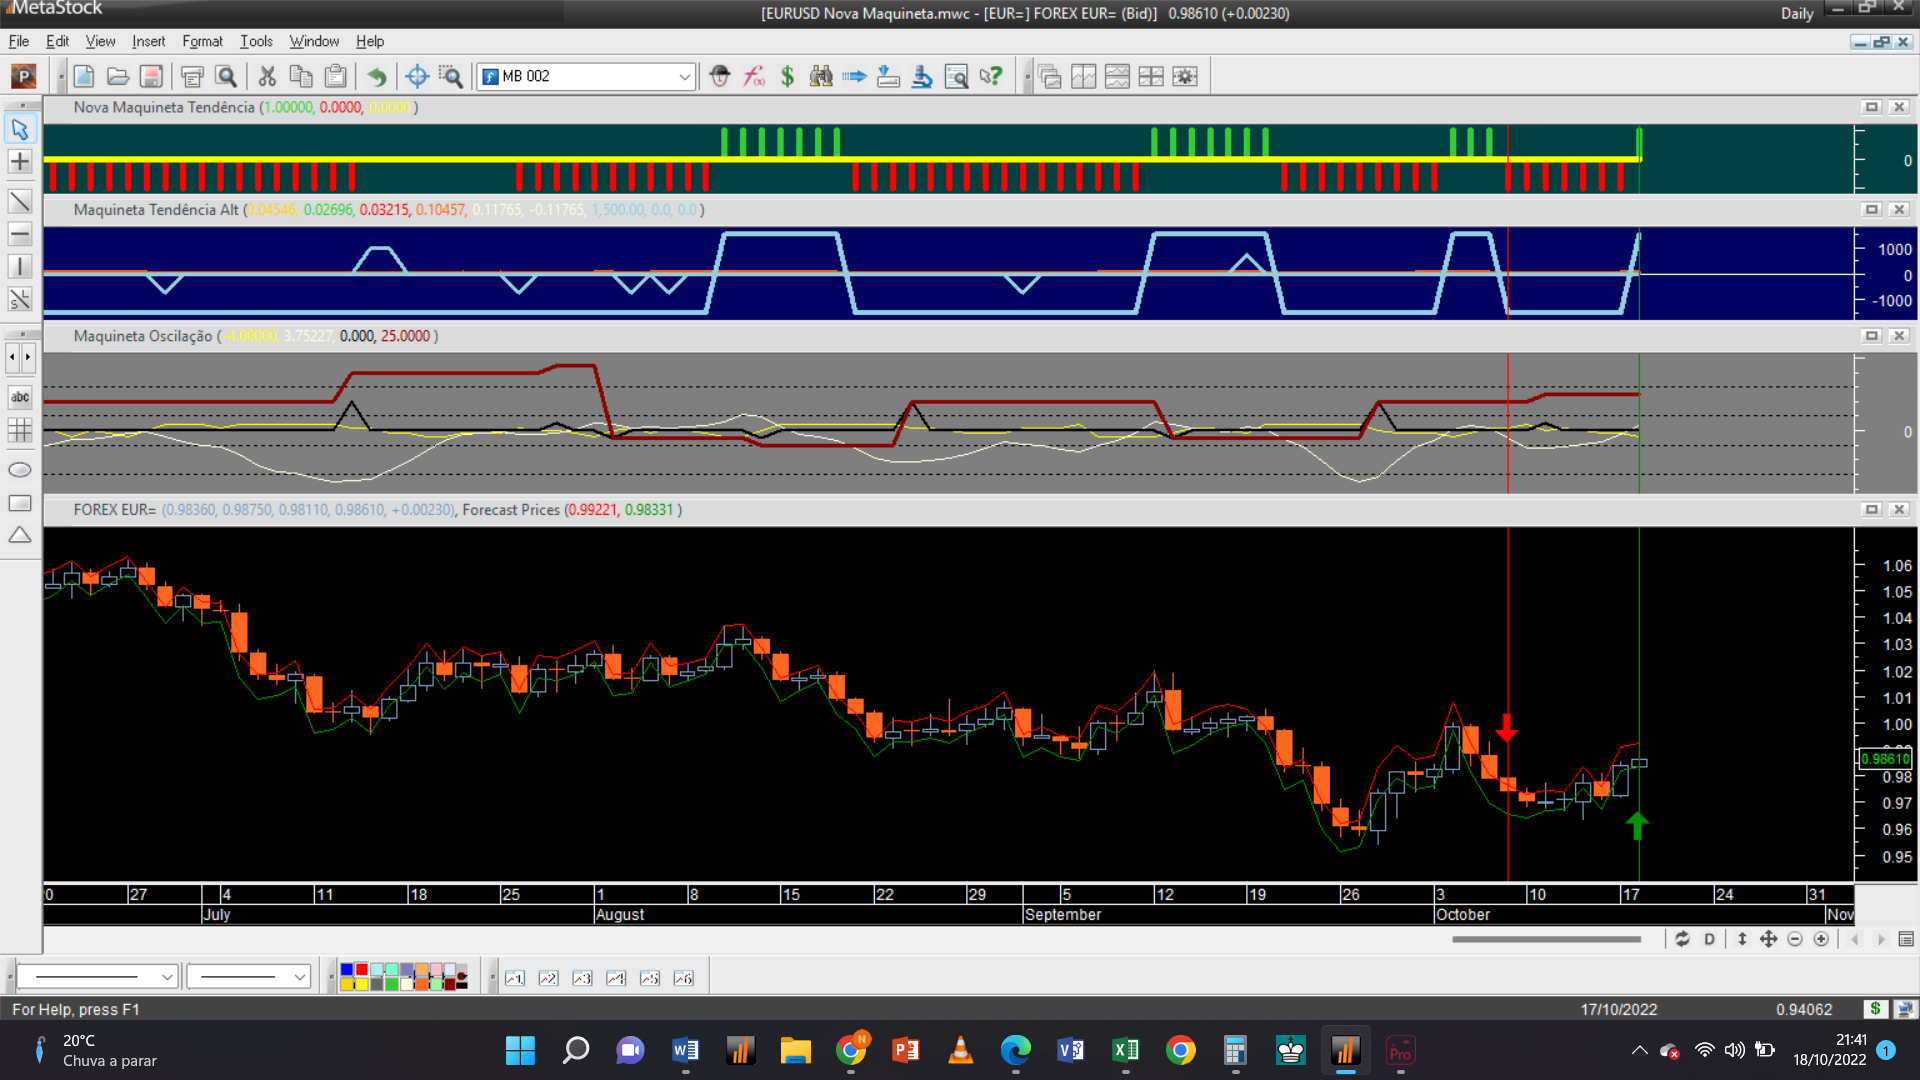Open the Indicator Builder fx icon
Viewport: 1920px width, 1080px height.
point(754,76)
